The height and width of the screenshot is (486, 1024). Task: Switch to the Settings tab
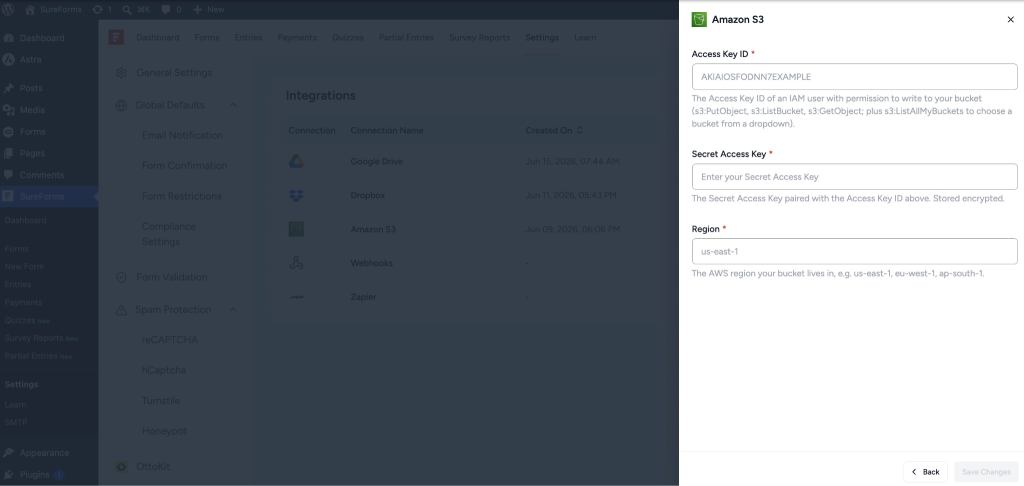point(542,37)
